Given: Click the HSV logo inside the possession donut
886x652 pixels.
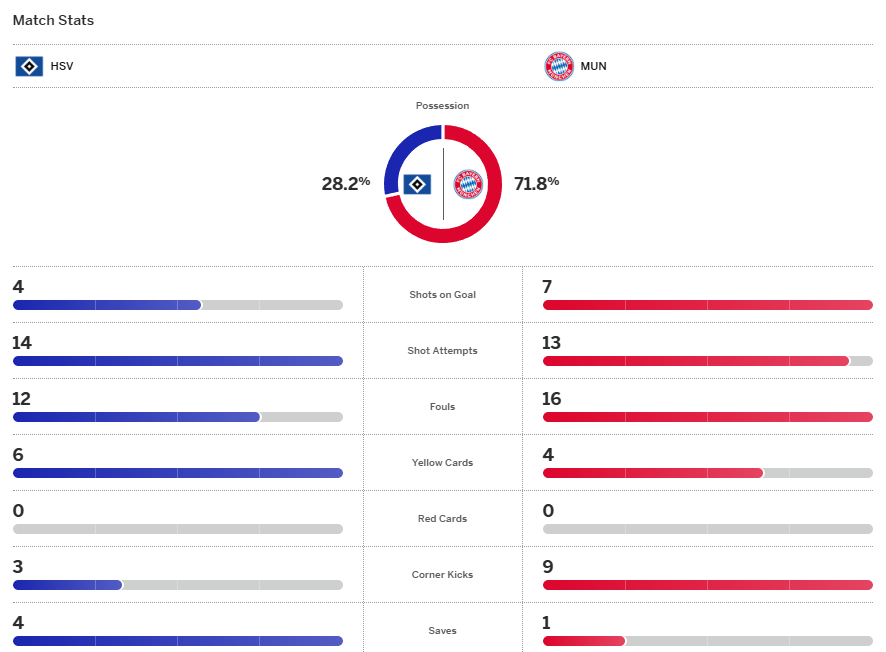Looking at the screenshot, I should click(x=417, y=184).
